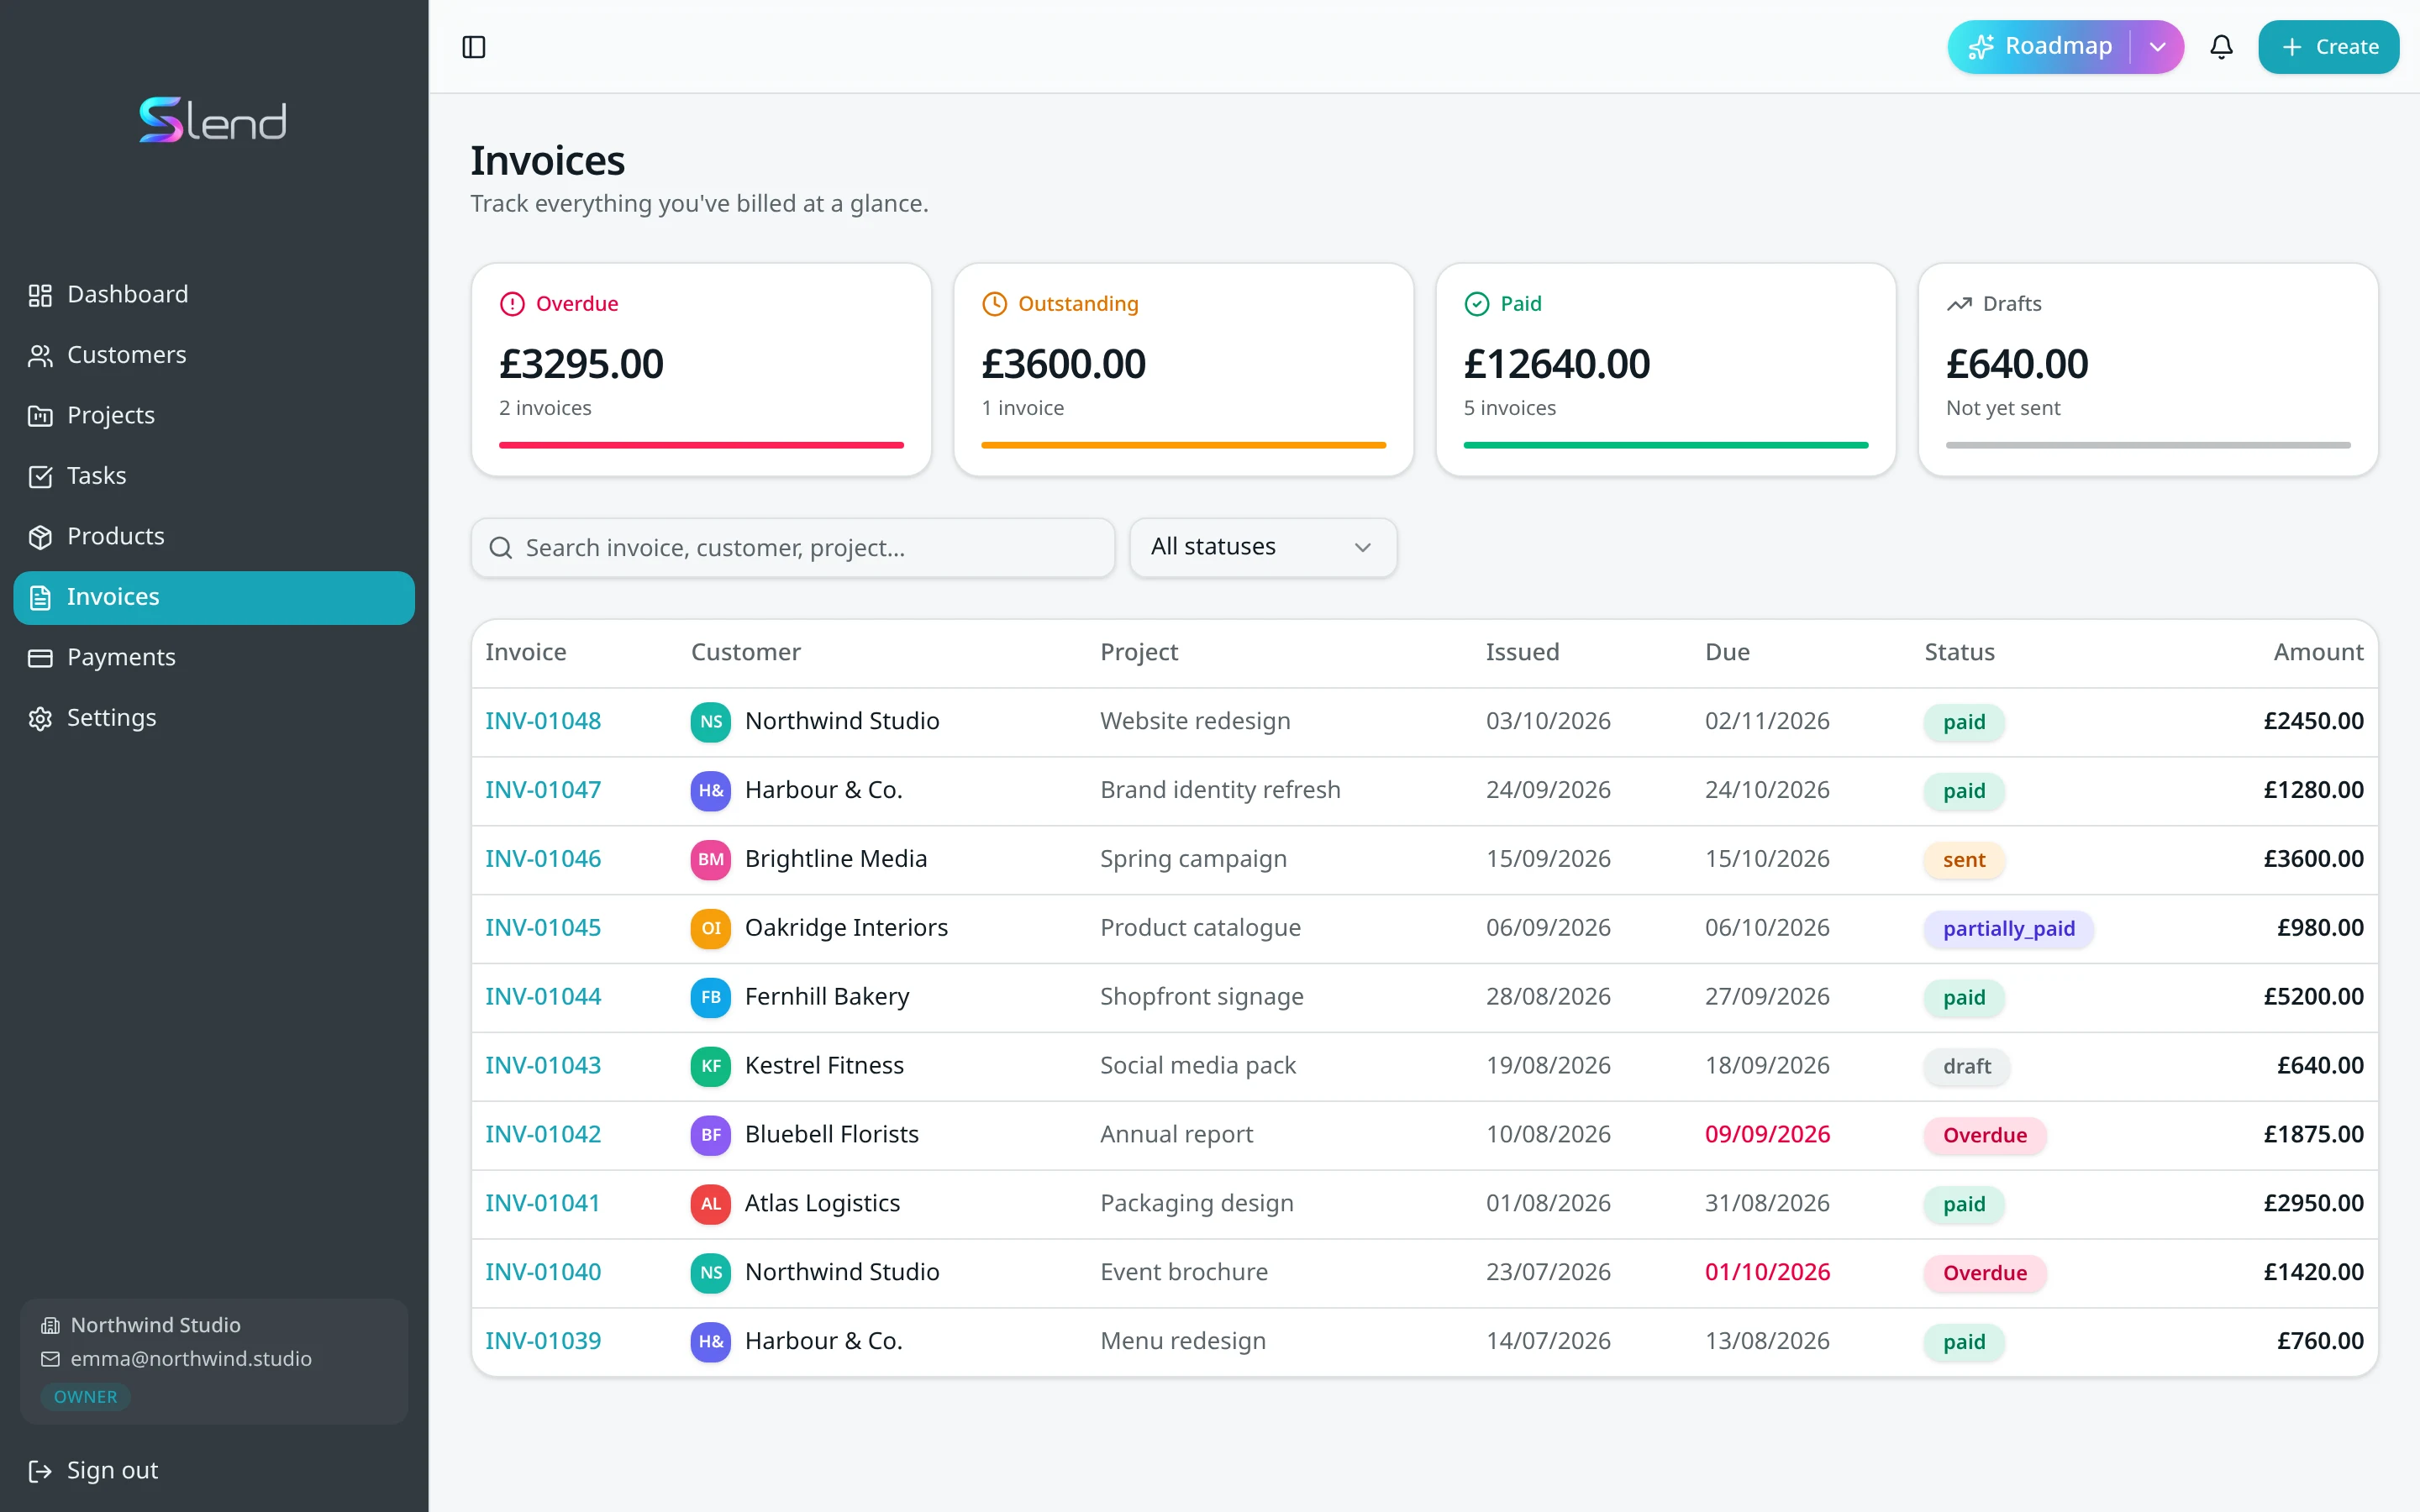Click the FB Fernhill Bakery avatar

[x=711, y=998]
